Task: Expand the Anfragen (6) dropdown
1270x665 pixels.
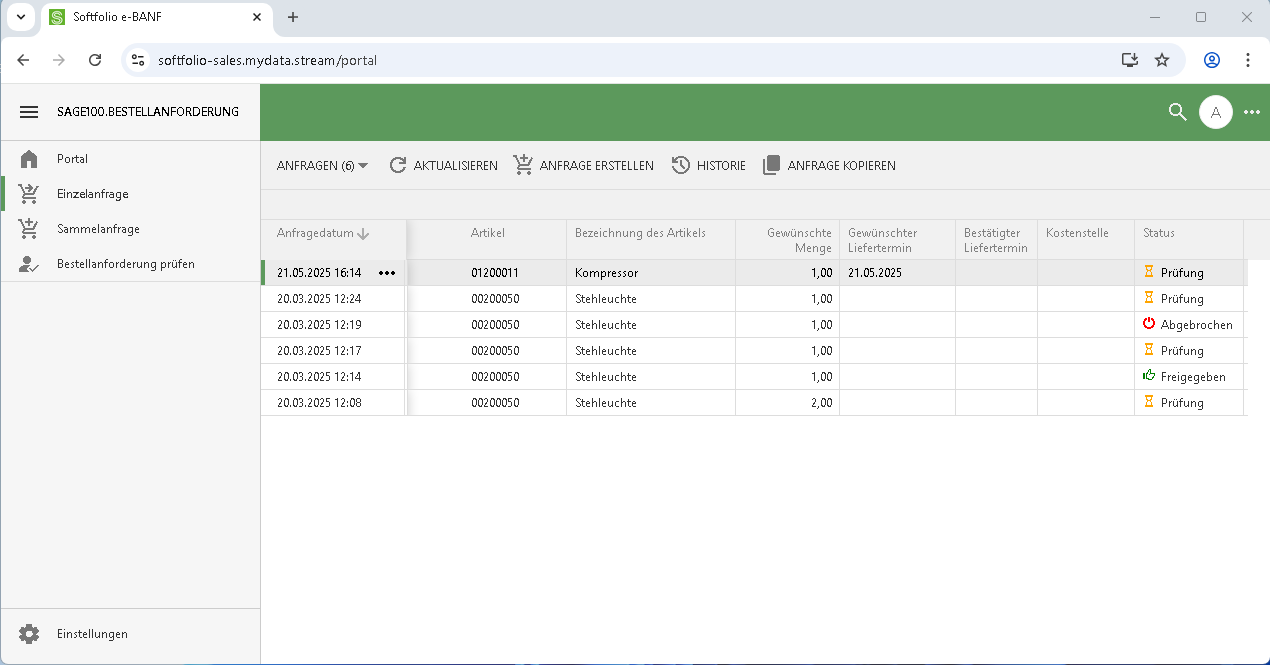Action: tap(322, 165)
